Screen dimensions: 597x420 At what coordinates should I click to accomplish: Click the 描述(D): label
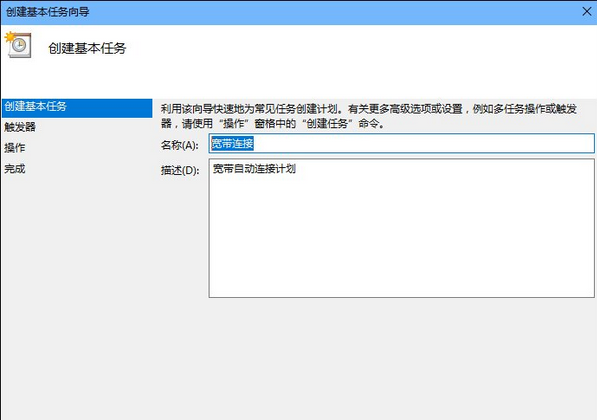point(180,170)
